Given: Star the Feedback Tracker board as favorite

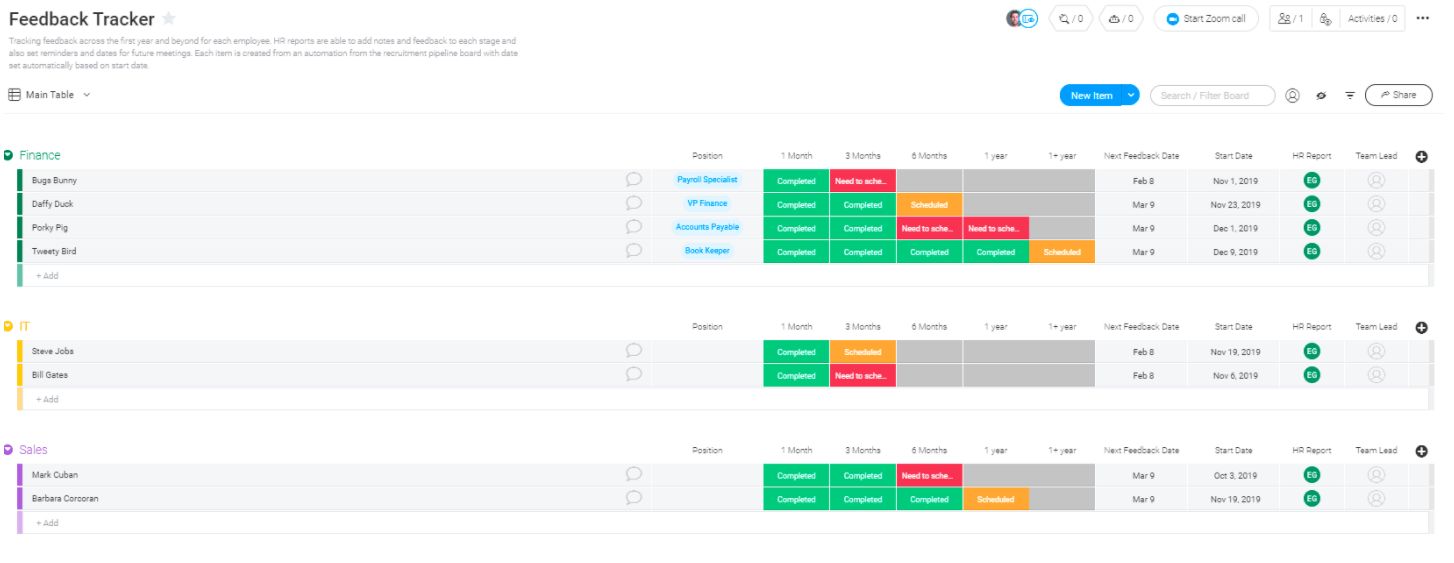Looking at the screenshot, I should [169, 19].
